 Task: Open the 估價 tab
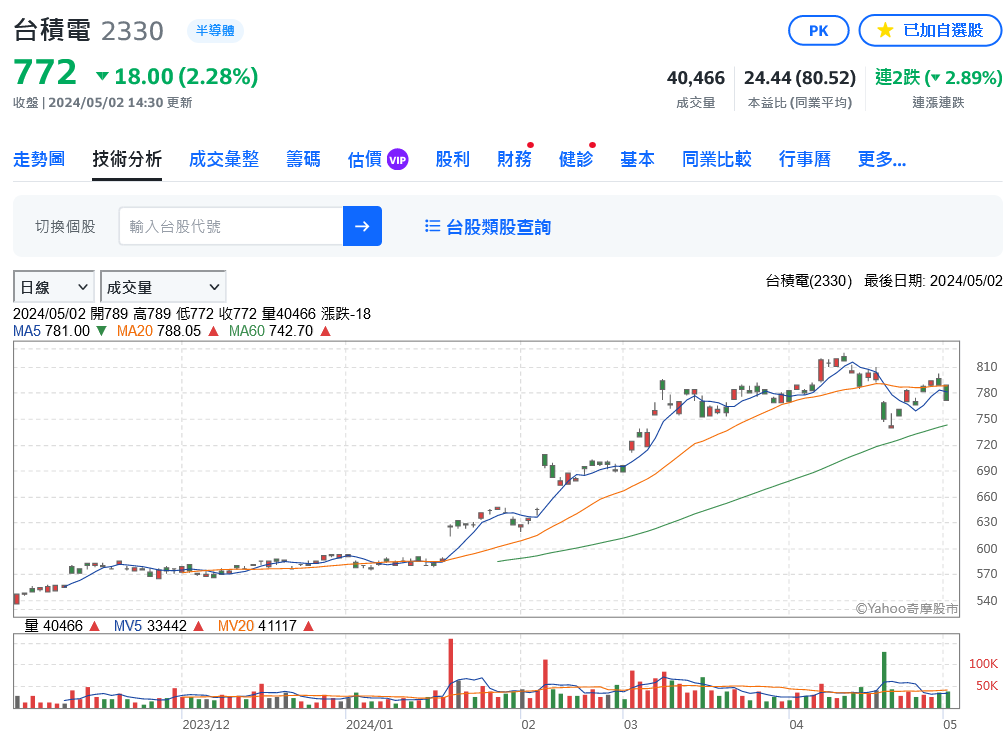coord(365,159)
